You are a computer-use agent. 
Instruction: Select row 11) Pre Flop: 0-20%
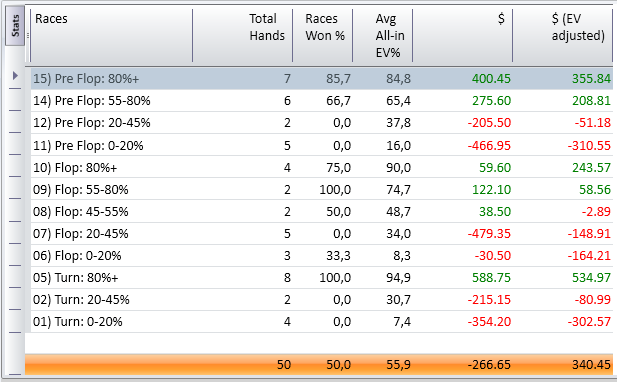321,146
